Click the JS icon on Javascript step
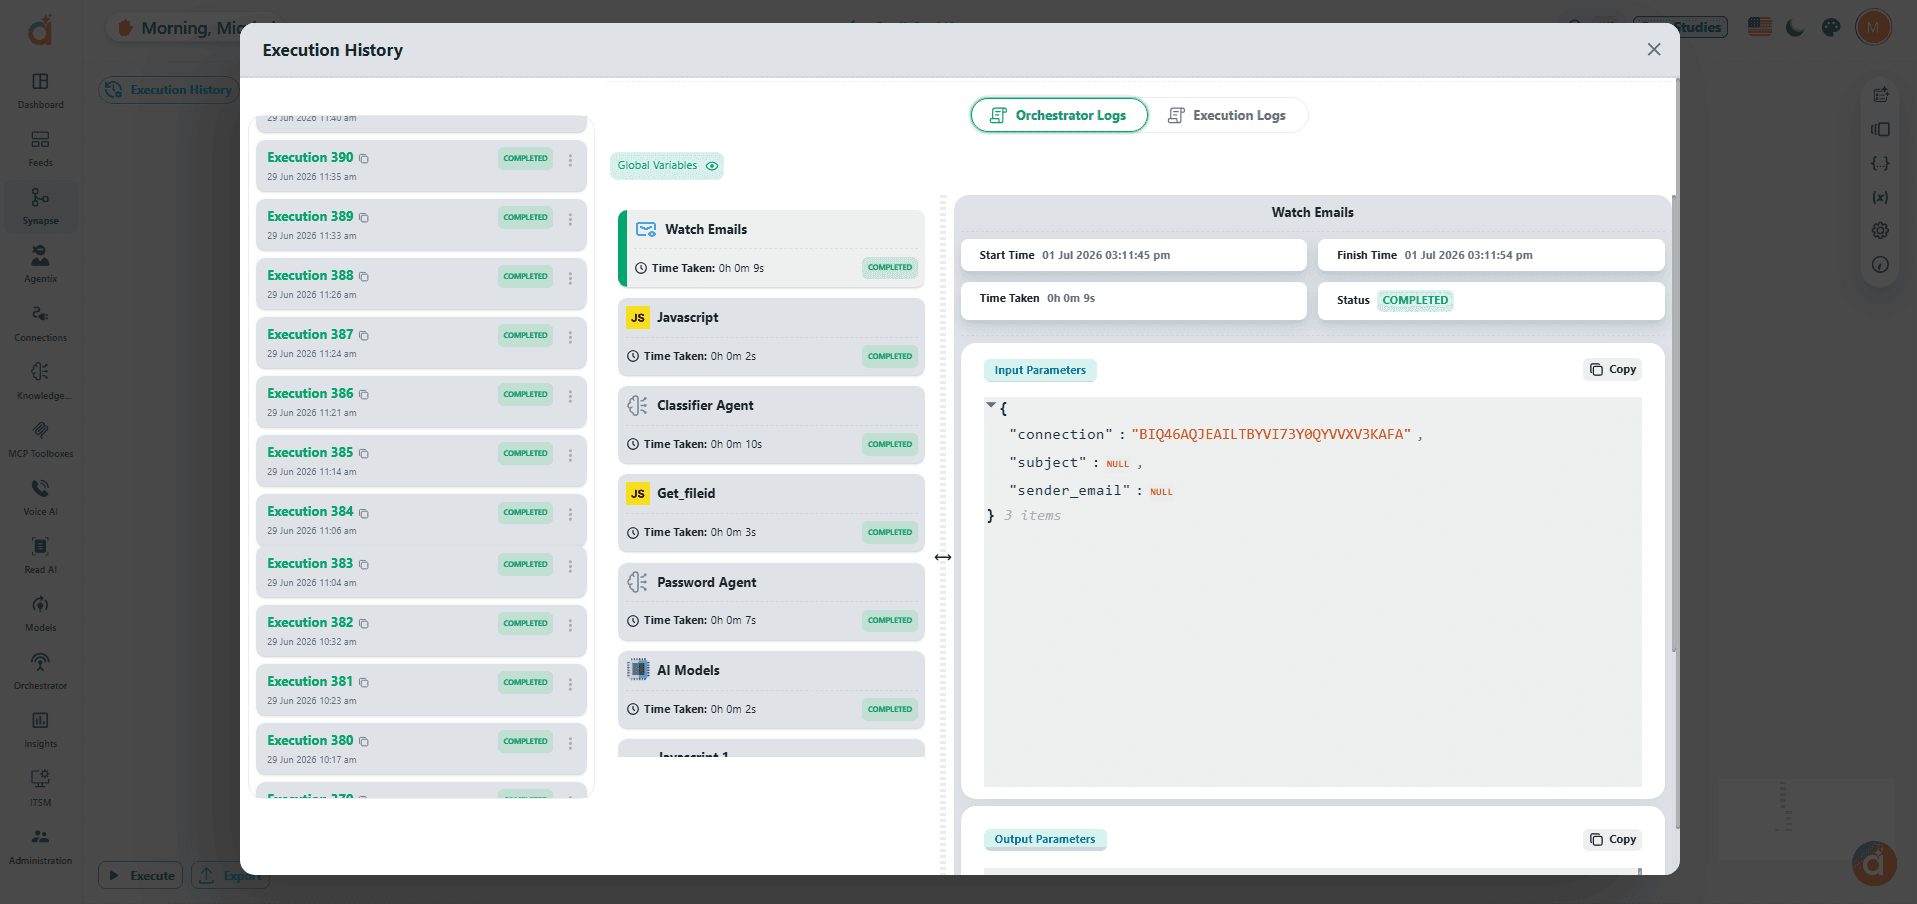 [638, 318]
